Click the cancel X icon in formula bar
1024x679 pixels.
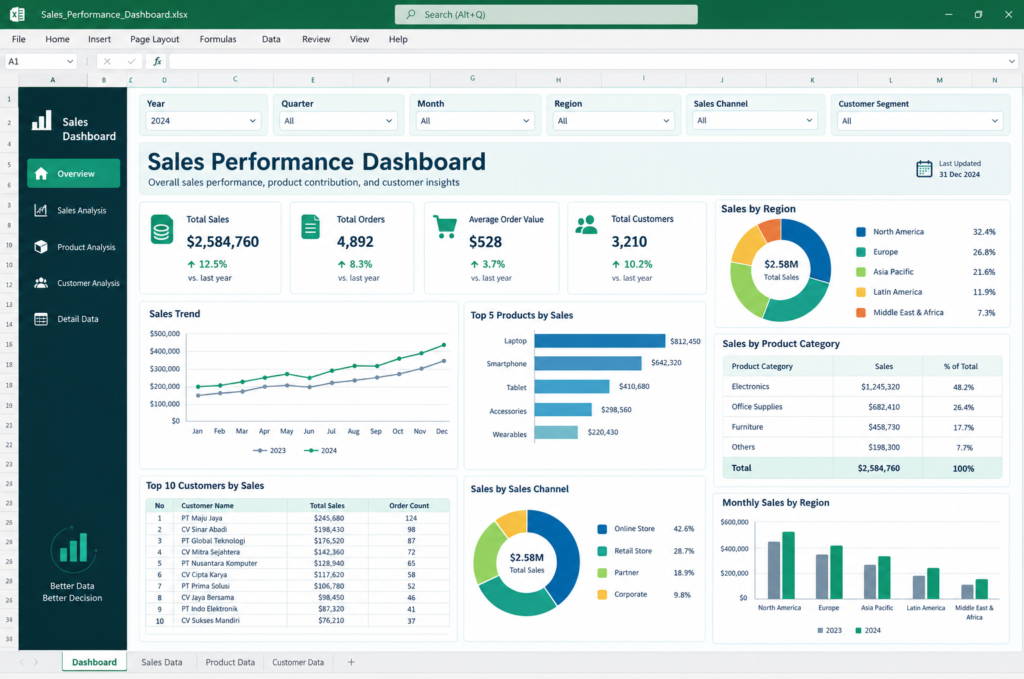107,61
